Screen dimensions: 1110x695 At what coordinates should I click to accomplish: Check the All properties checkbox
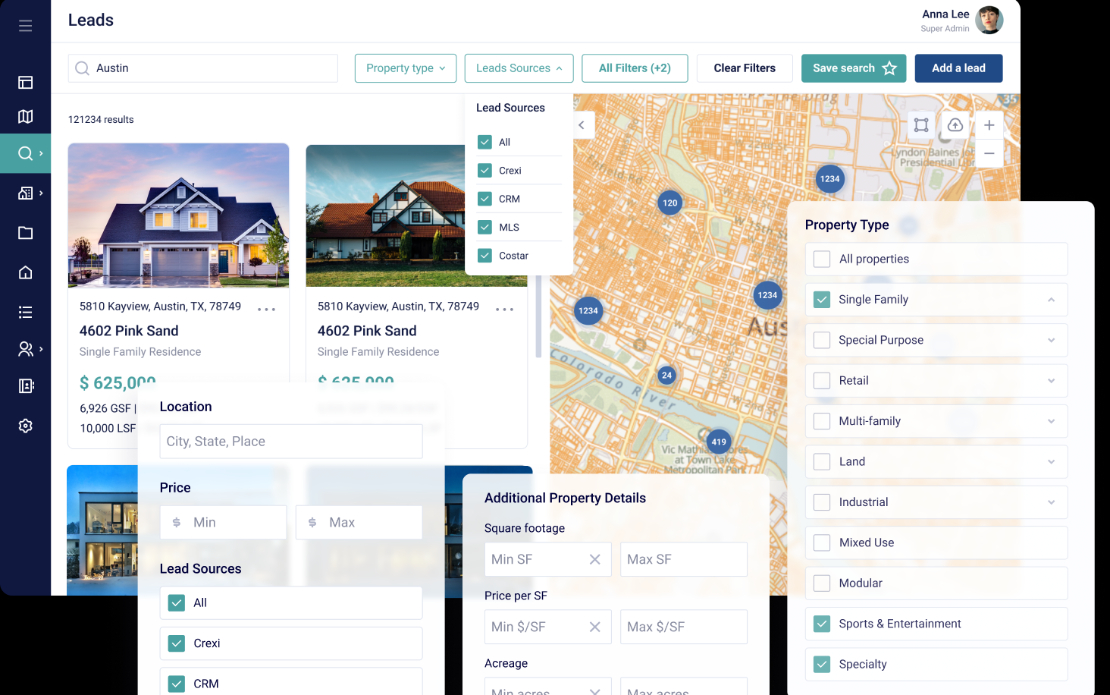point(822,259)
